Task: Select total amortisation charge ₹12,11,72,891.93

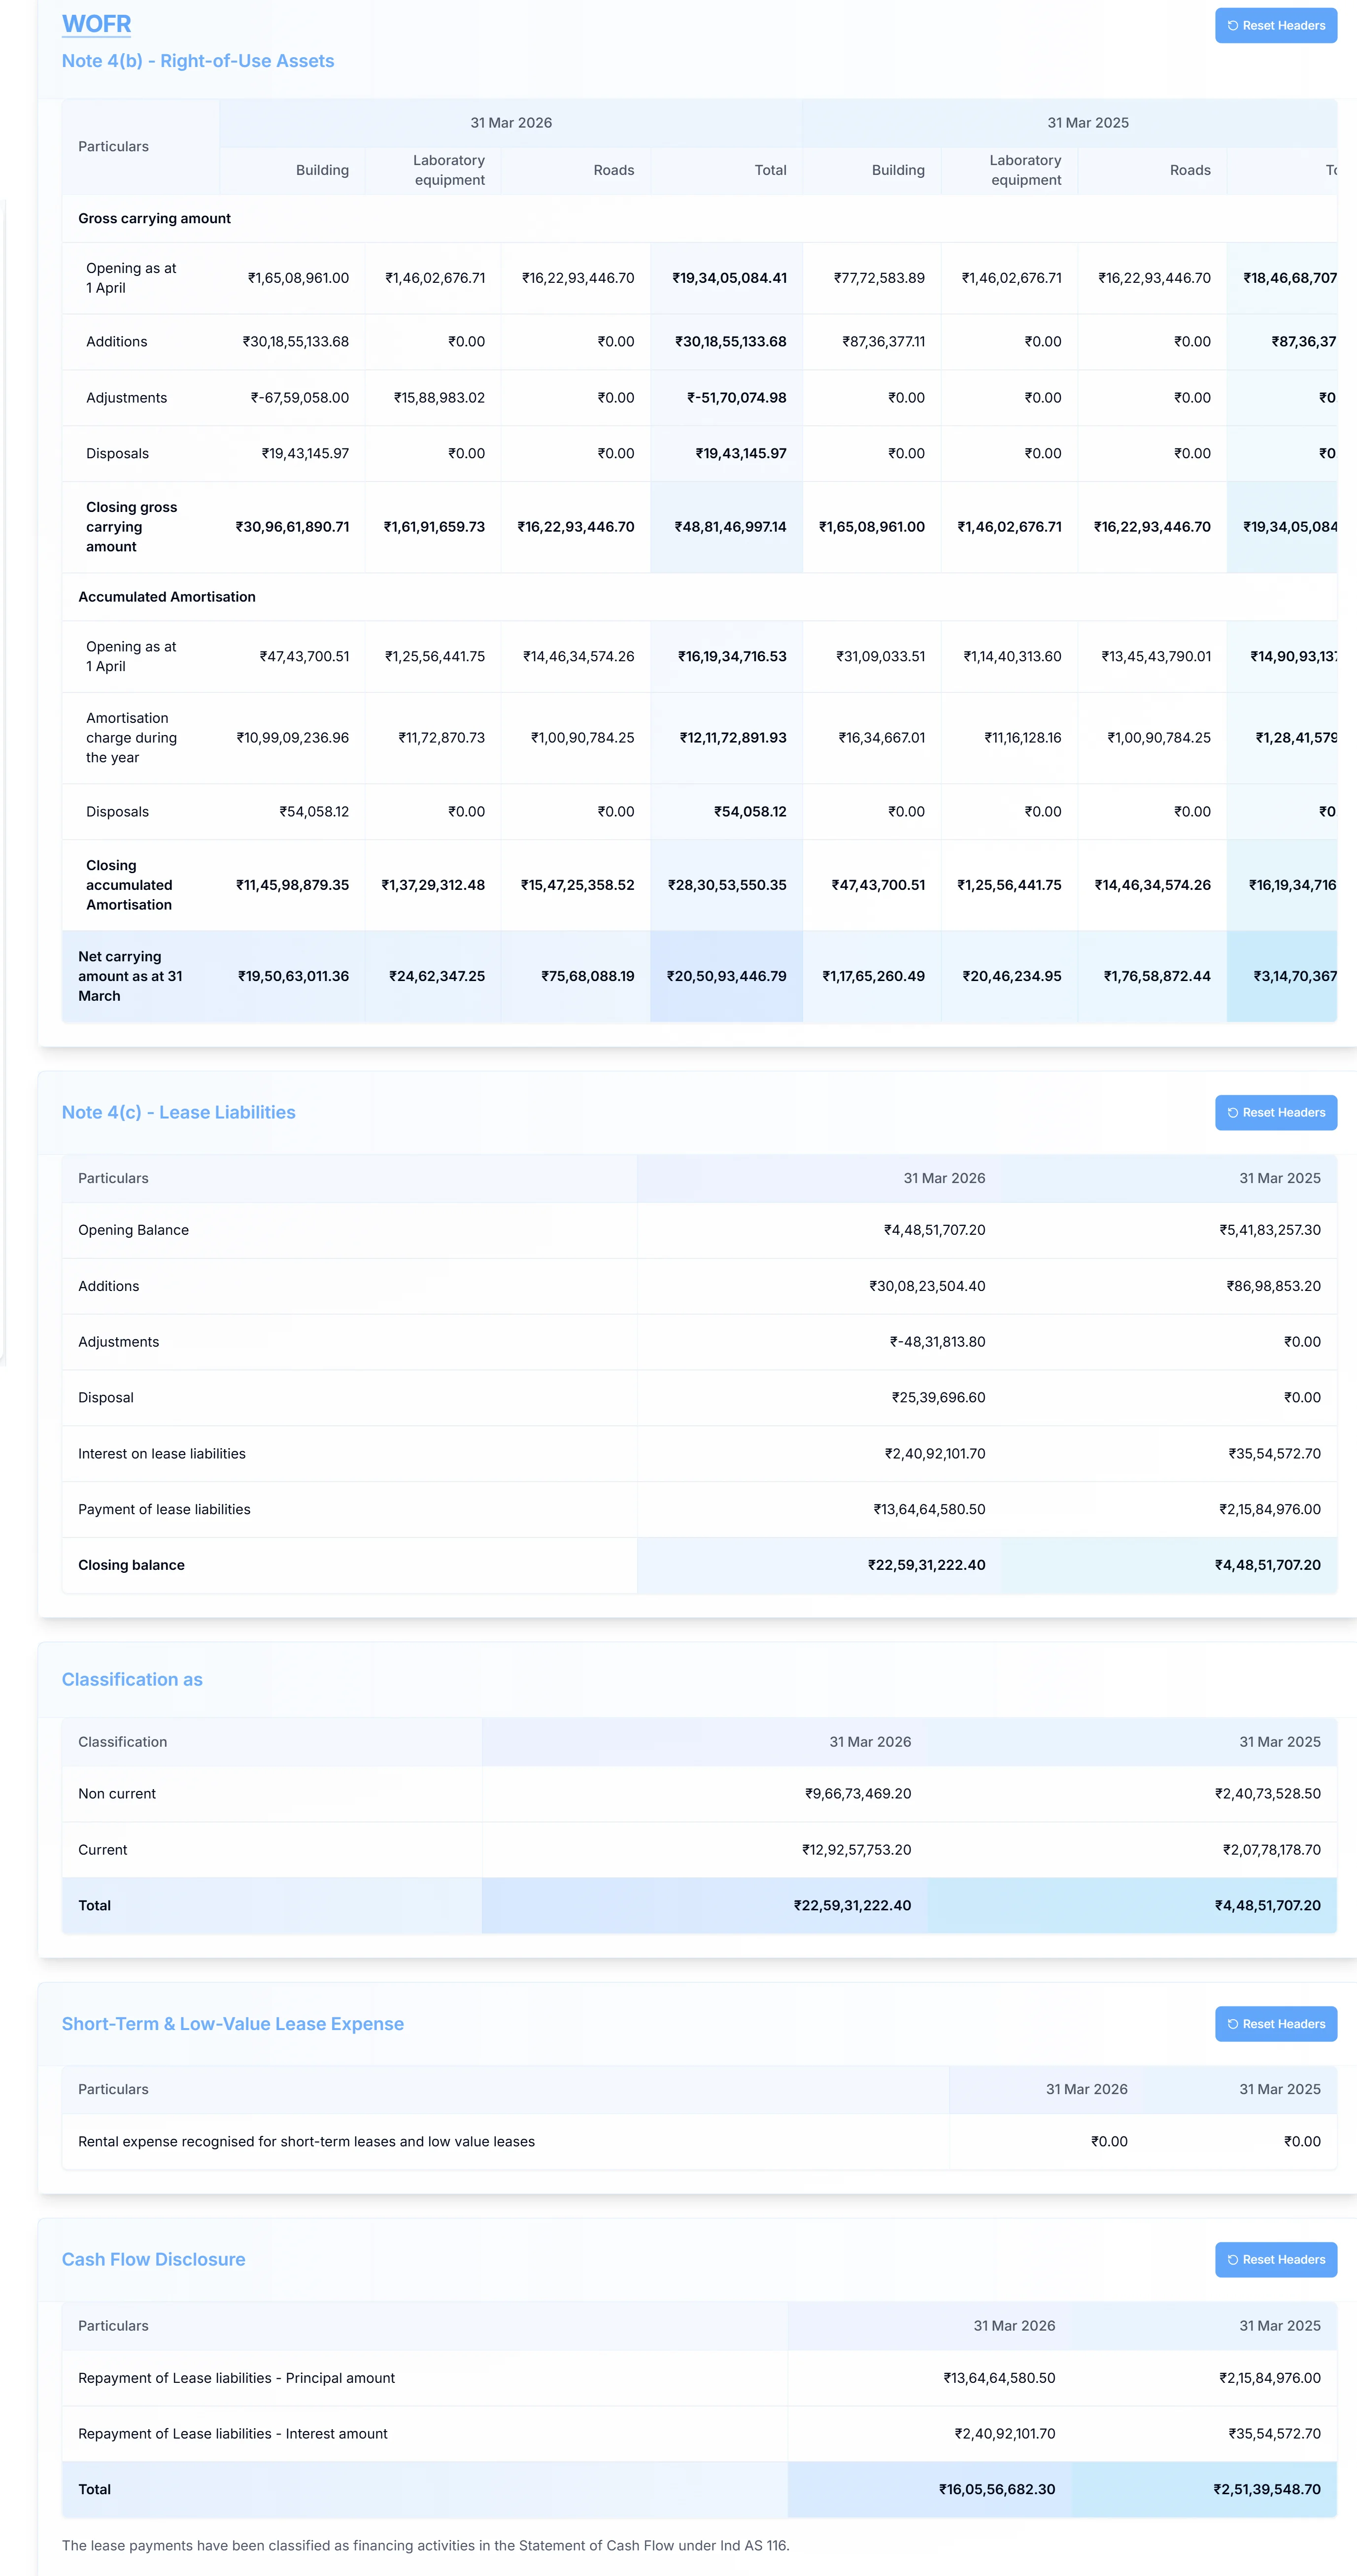Action: 733,738
